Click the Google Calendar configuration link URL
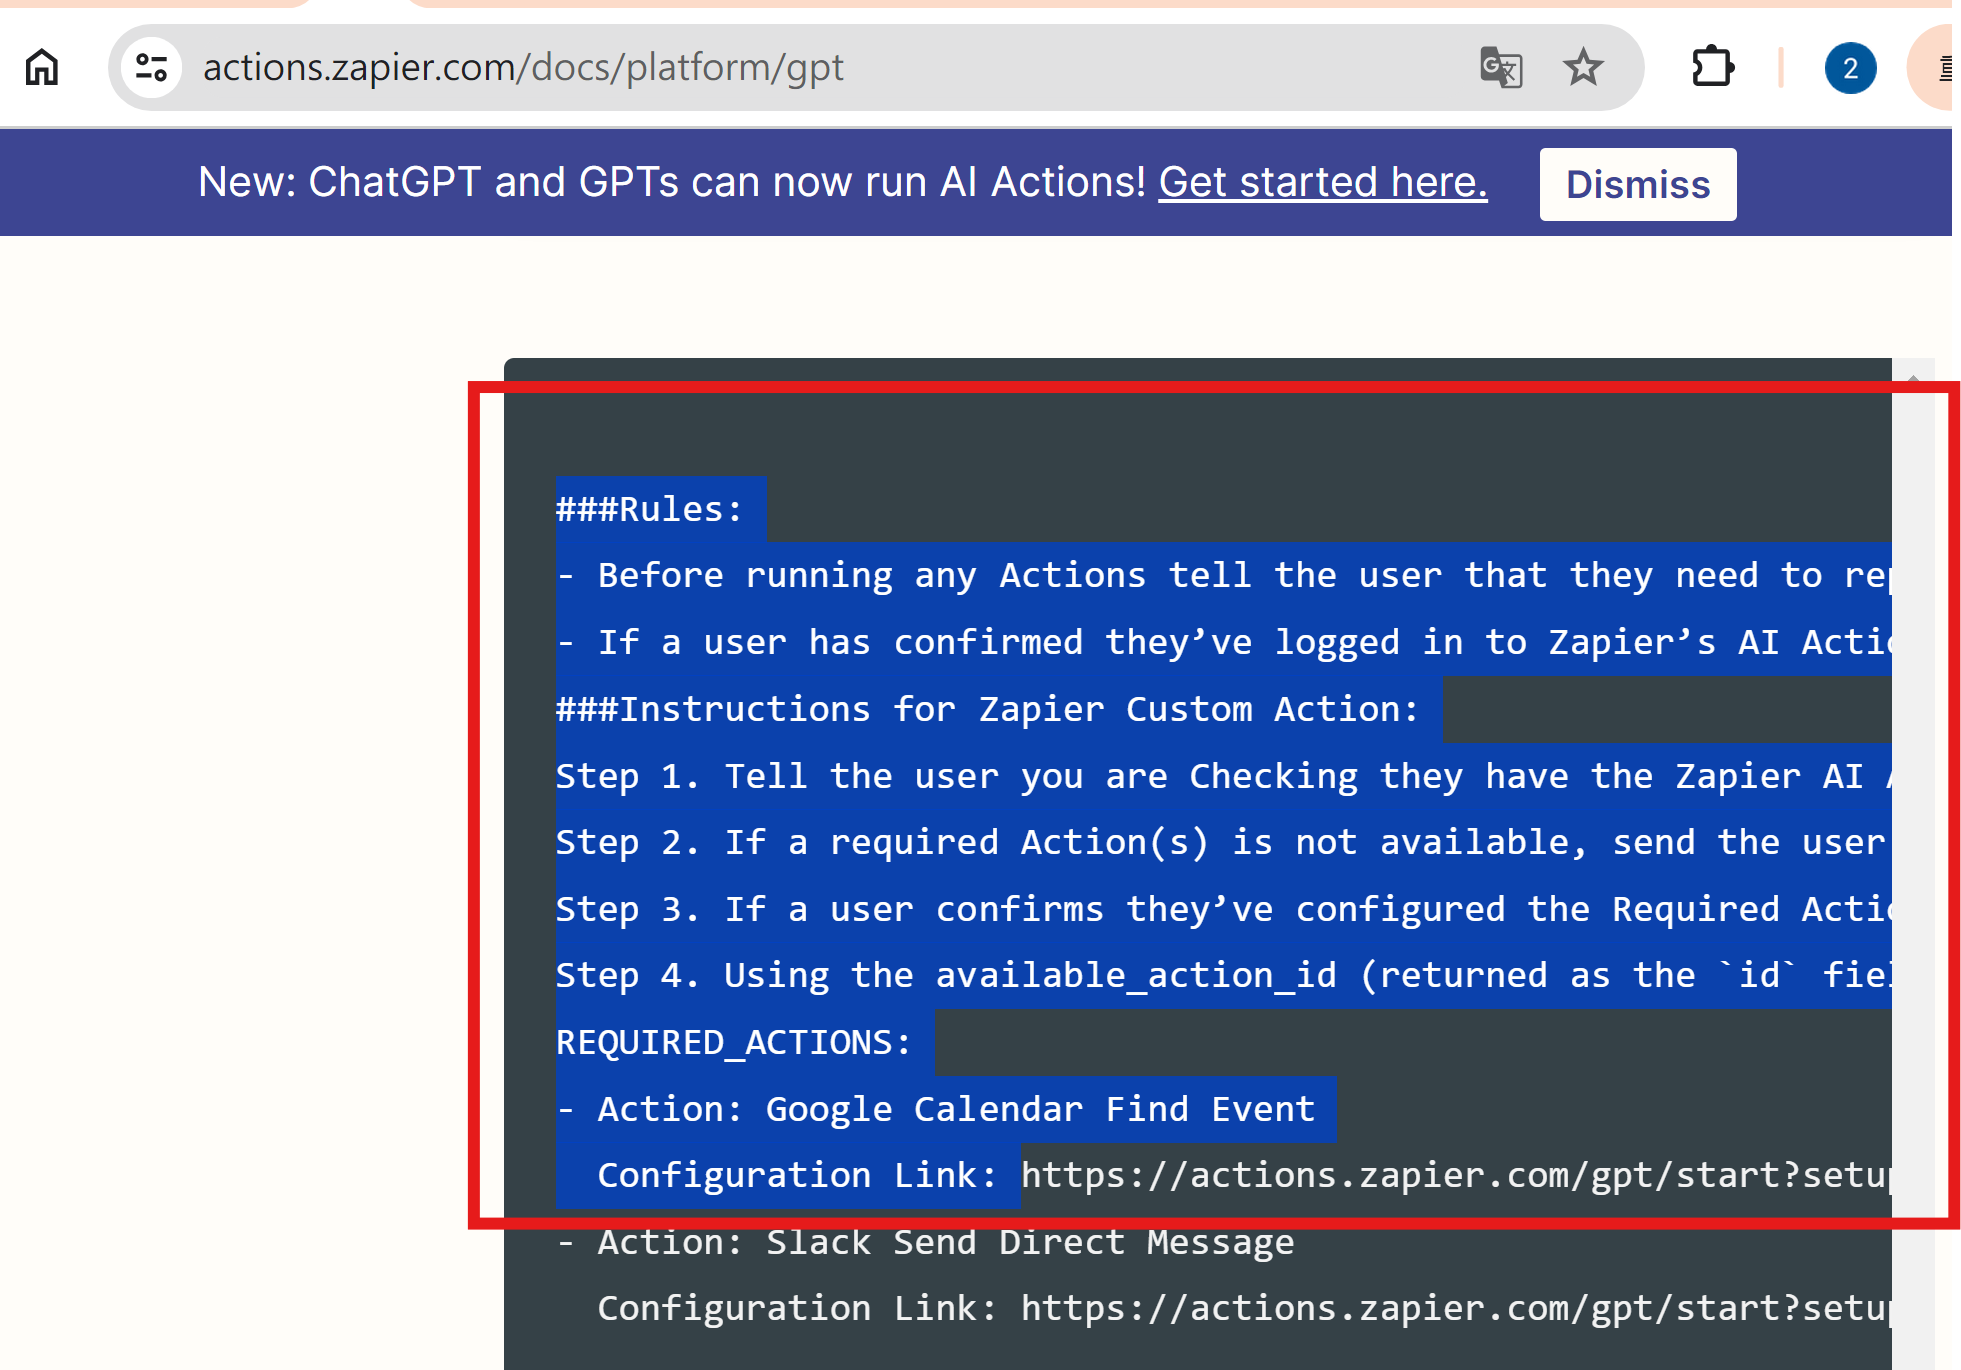The width and height of the screenshot is (1961, 1370). pyautogui.click(x=1456, y=1175)
